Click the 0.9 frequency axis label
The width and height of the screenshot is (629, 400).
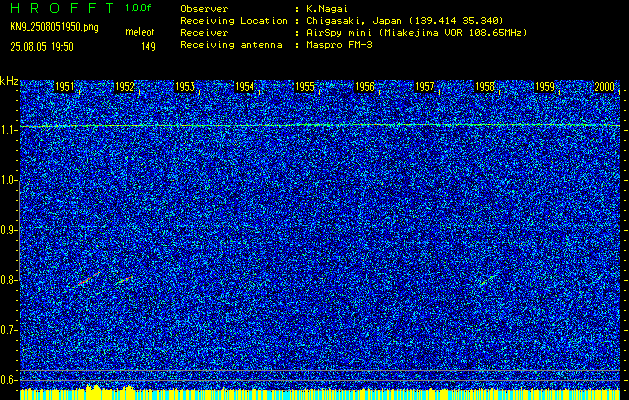8,230
